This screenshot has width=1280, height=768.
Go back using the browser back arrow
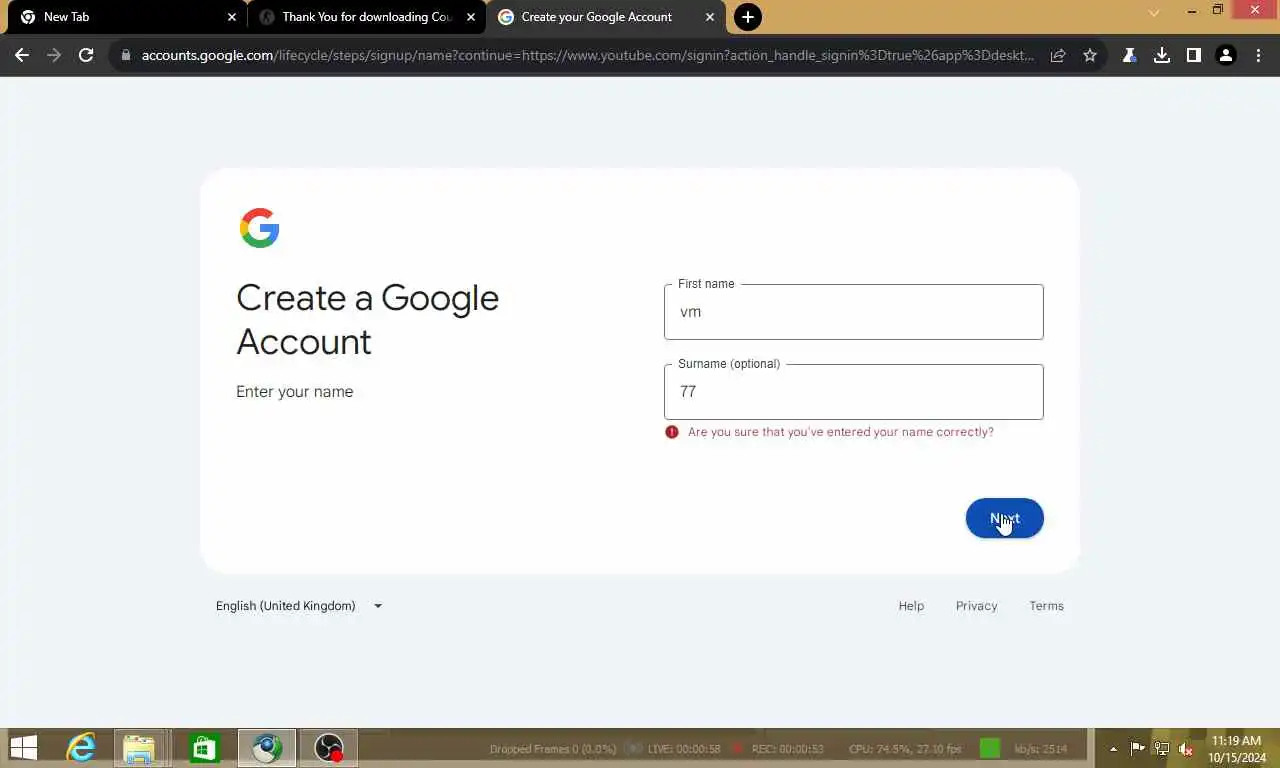point(22,56)
